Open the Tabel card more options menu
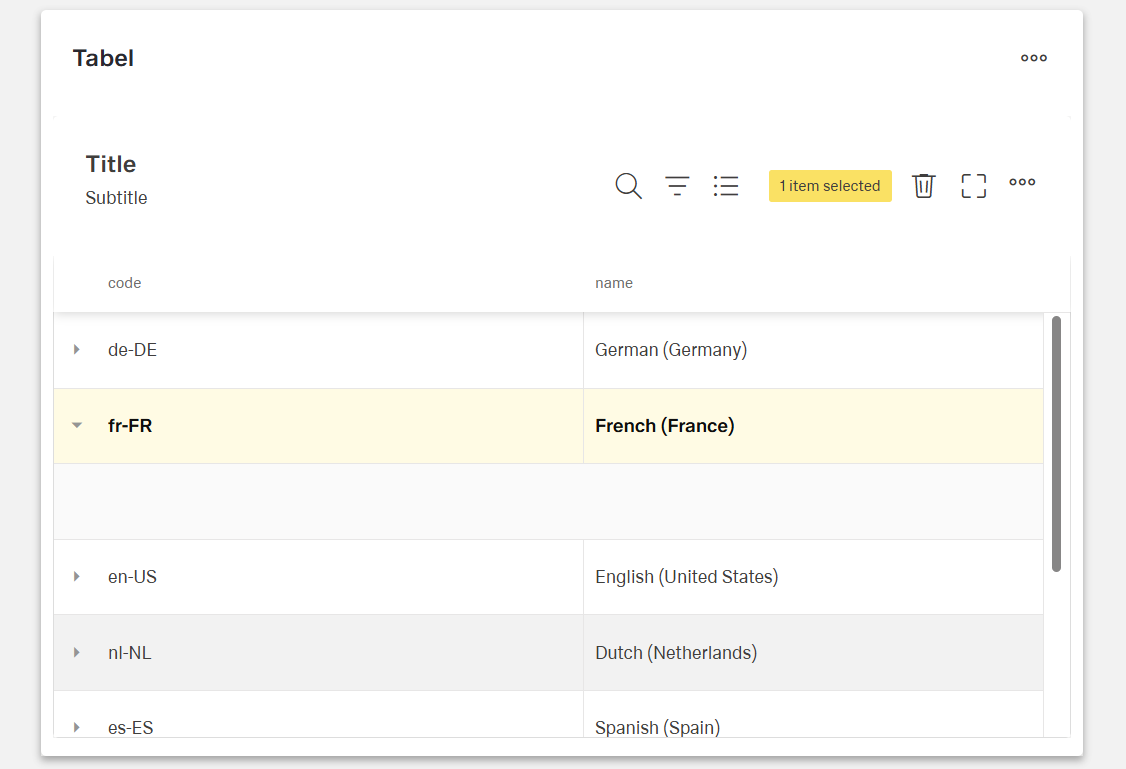This screenshot has height=769, width=1126. click(x=1034, y=58)
